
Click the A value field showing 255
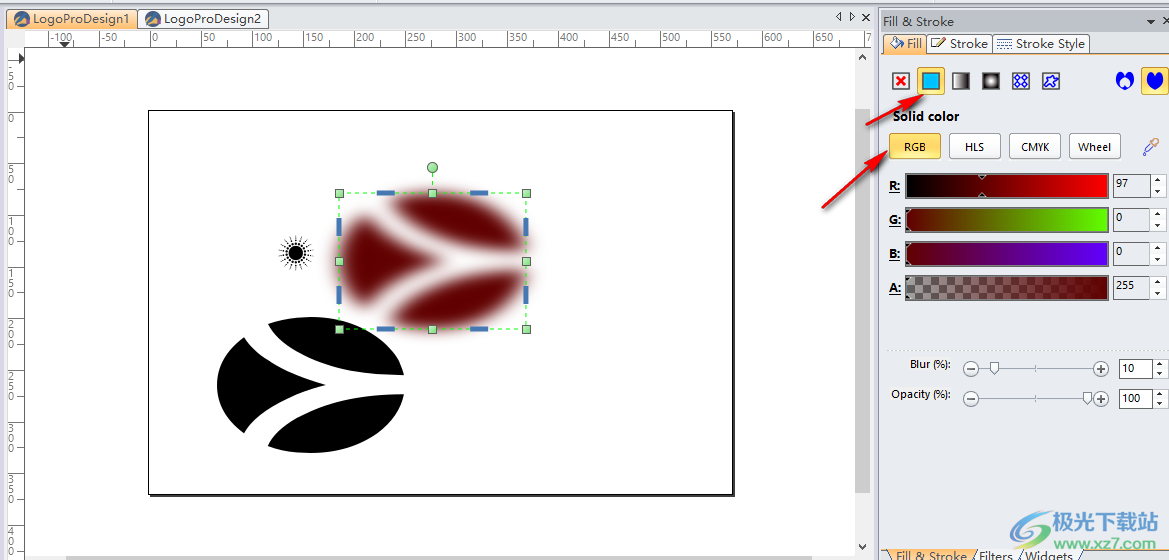coord(1132,288)
